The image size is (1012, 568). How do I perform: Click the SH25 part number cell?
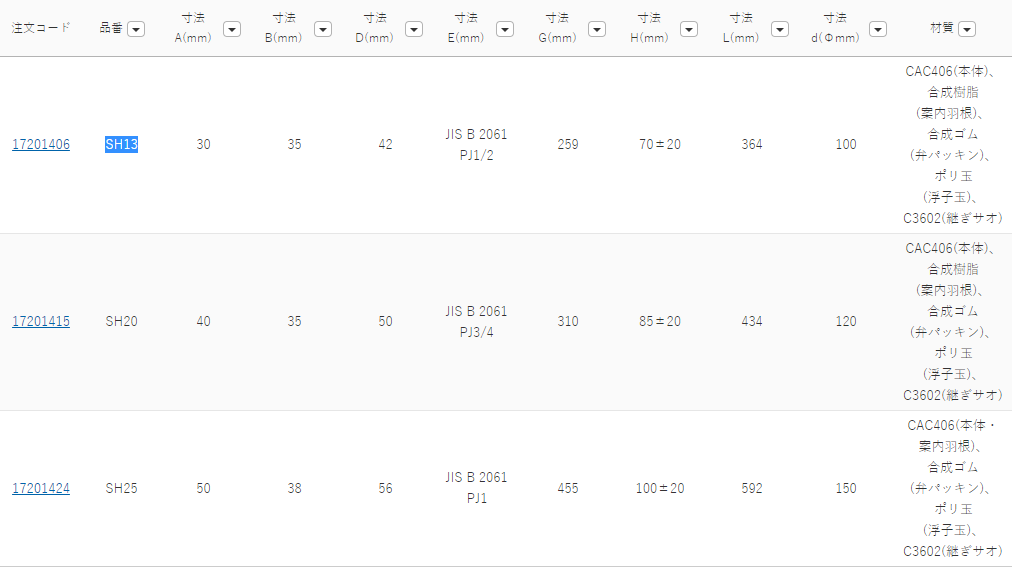[x=121, y=489]
